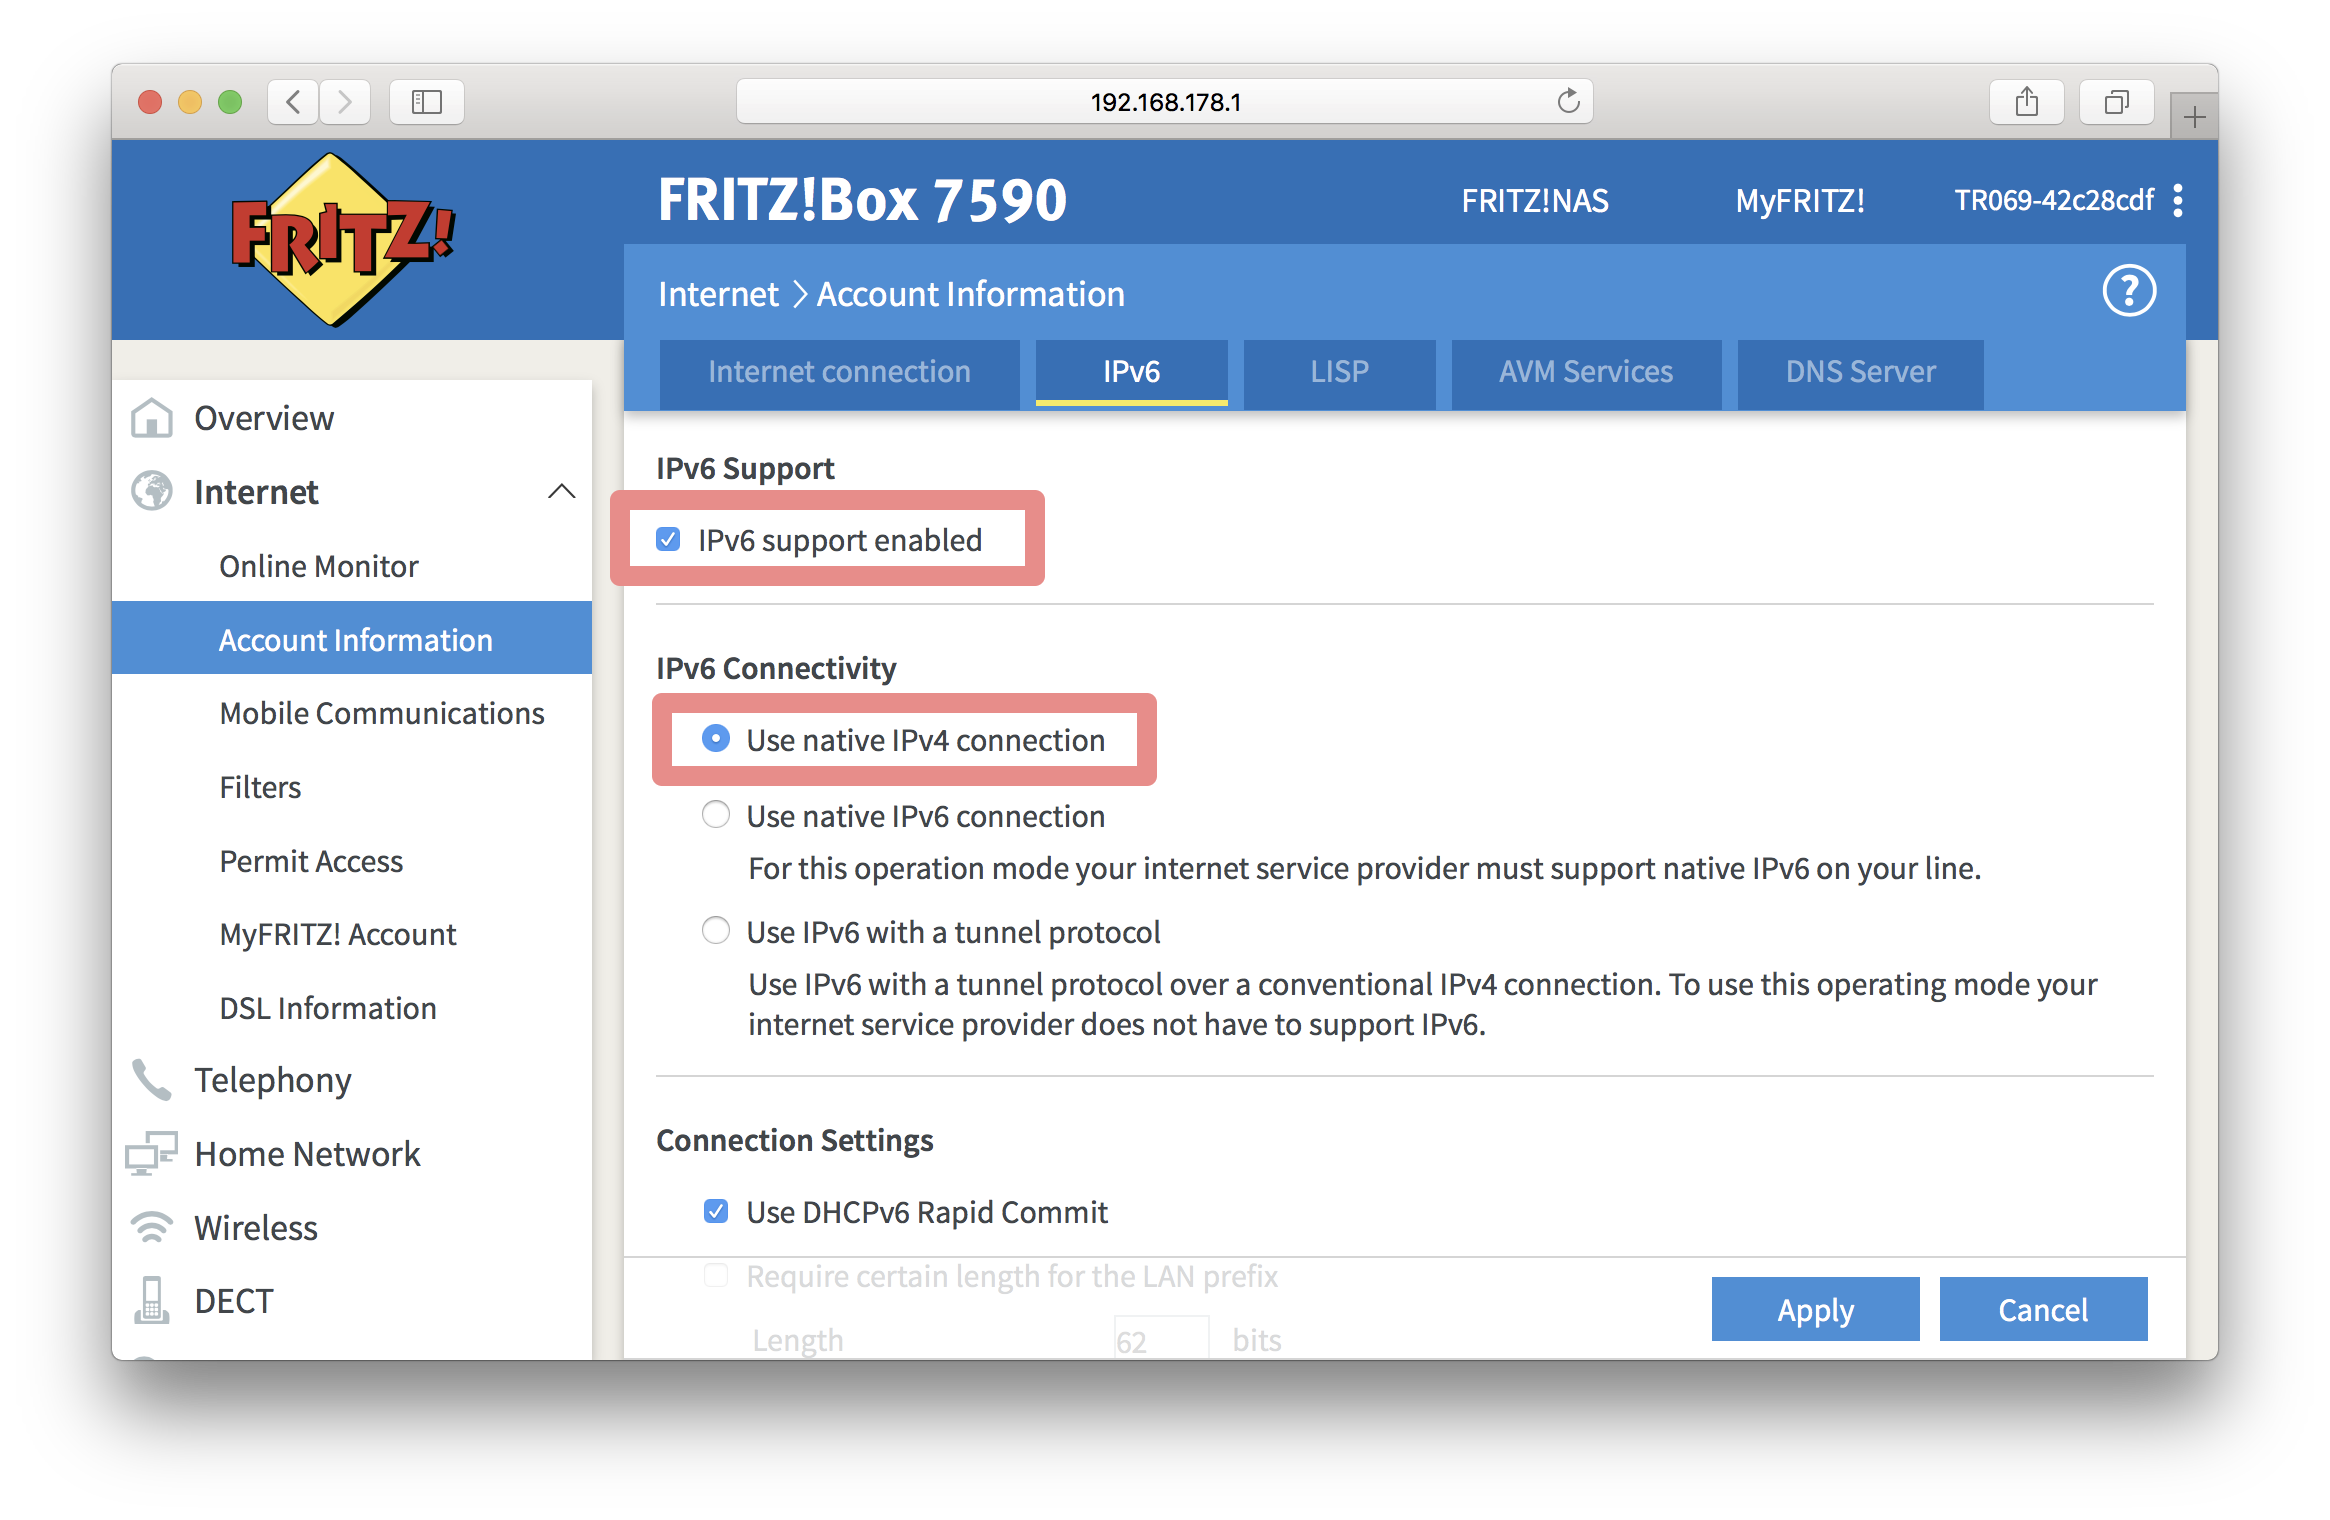This screenshot has height=1520, width=2330.
Task: Select Use native IPv4 connection
Action: tap(716, 739)
